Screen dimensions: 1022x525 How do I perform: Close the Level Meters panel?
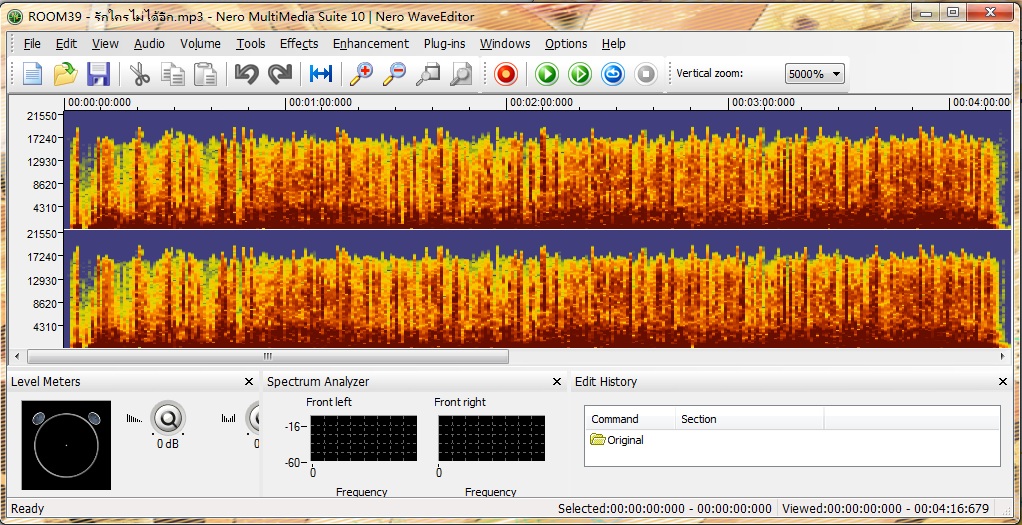click(x=249, y=382)
